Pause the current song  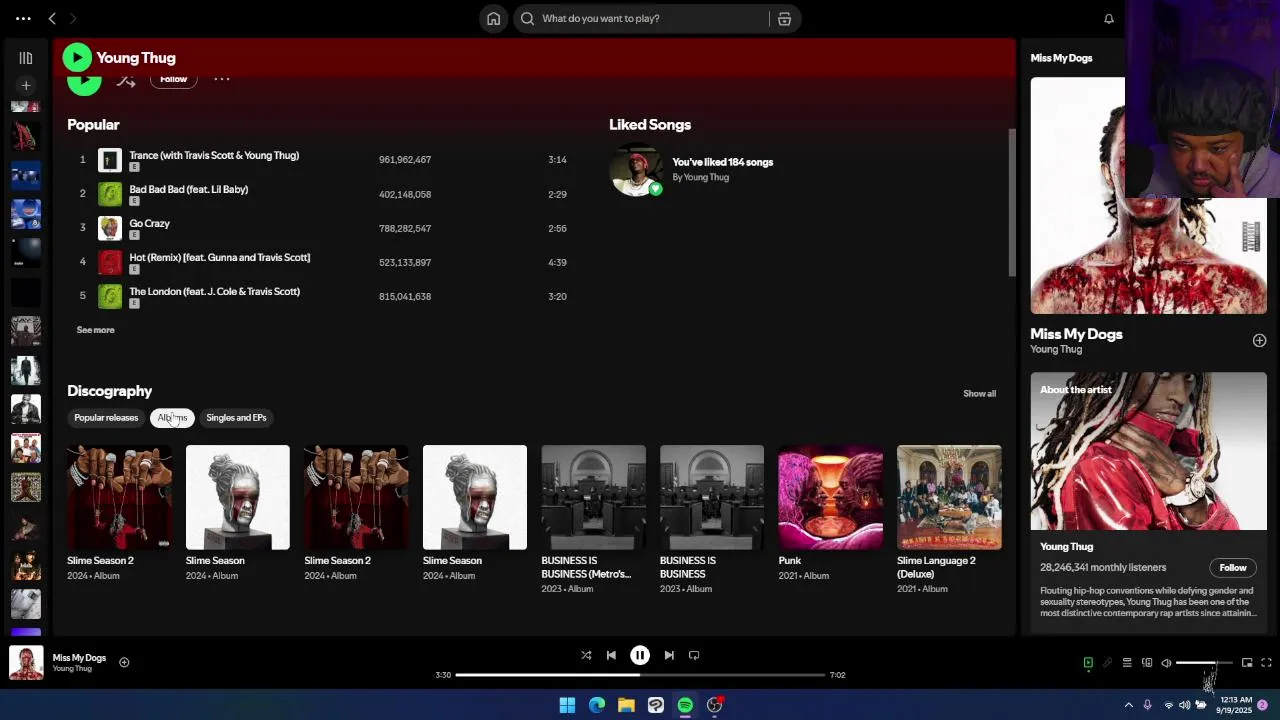click(640, 655)
